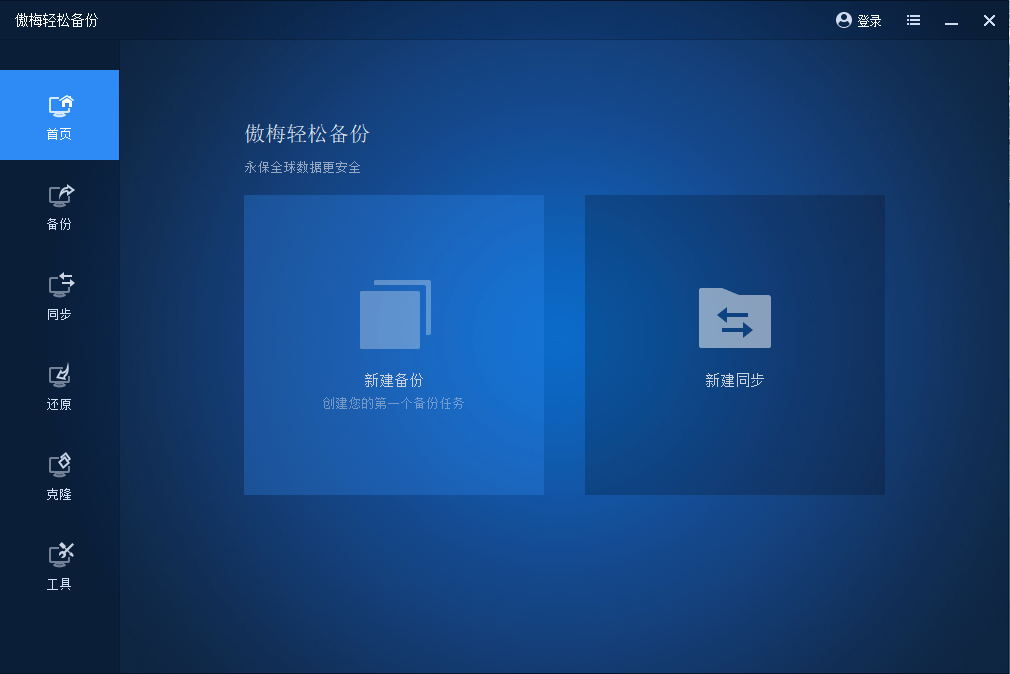Open the 首页 home sidebar tab
The image size is (1010, 674).
pyautogui.click(x=59, y=115)
